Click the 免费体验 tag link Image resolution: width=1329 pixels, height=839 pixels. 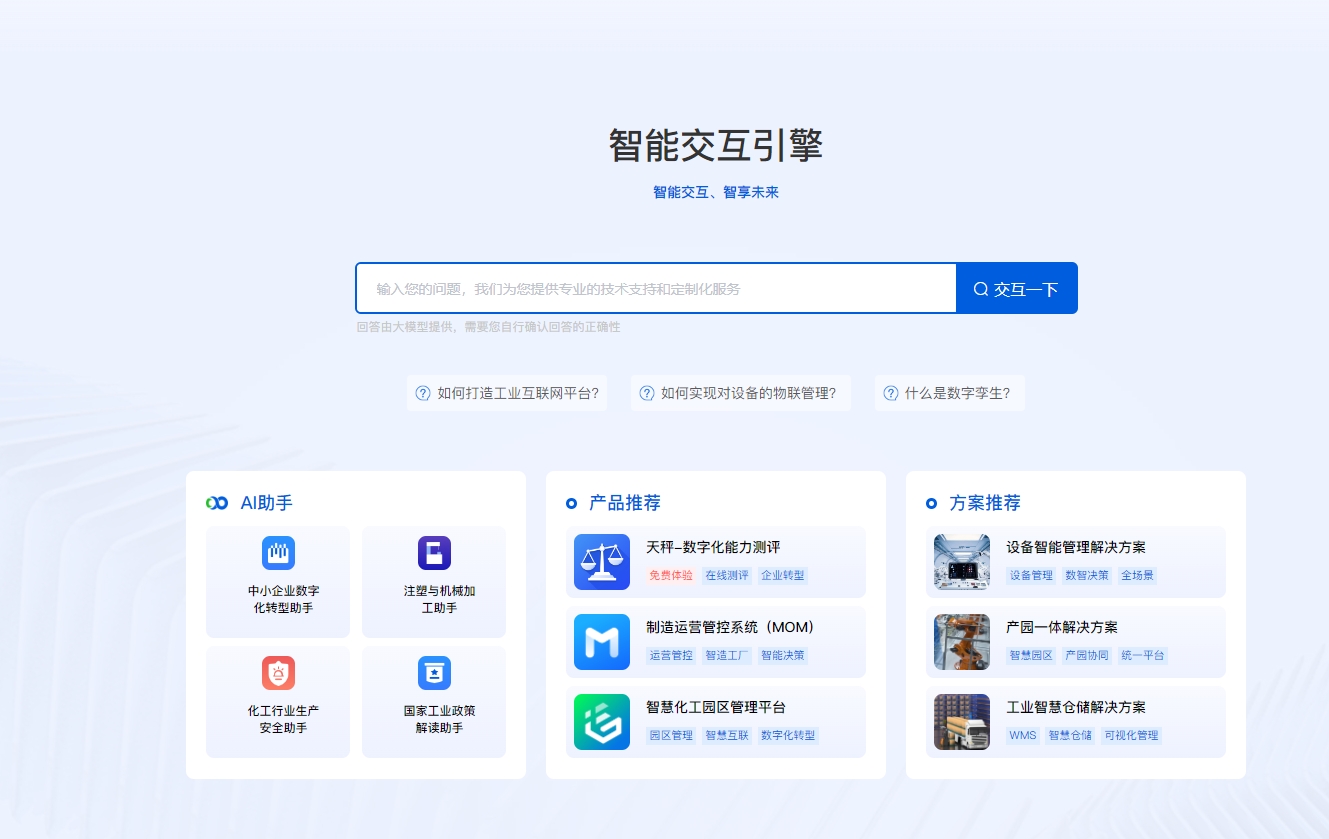click(x=670, y=575)
